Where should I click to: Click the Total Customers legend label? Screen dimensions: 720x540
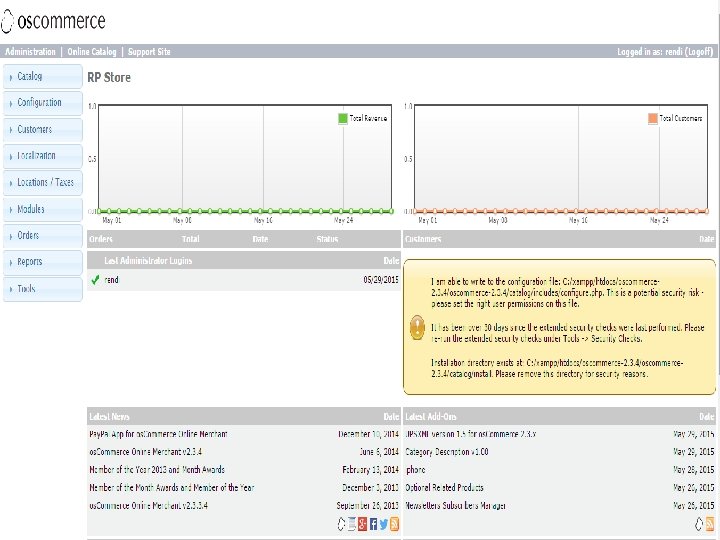[681, 118]
